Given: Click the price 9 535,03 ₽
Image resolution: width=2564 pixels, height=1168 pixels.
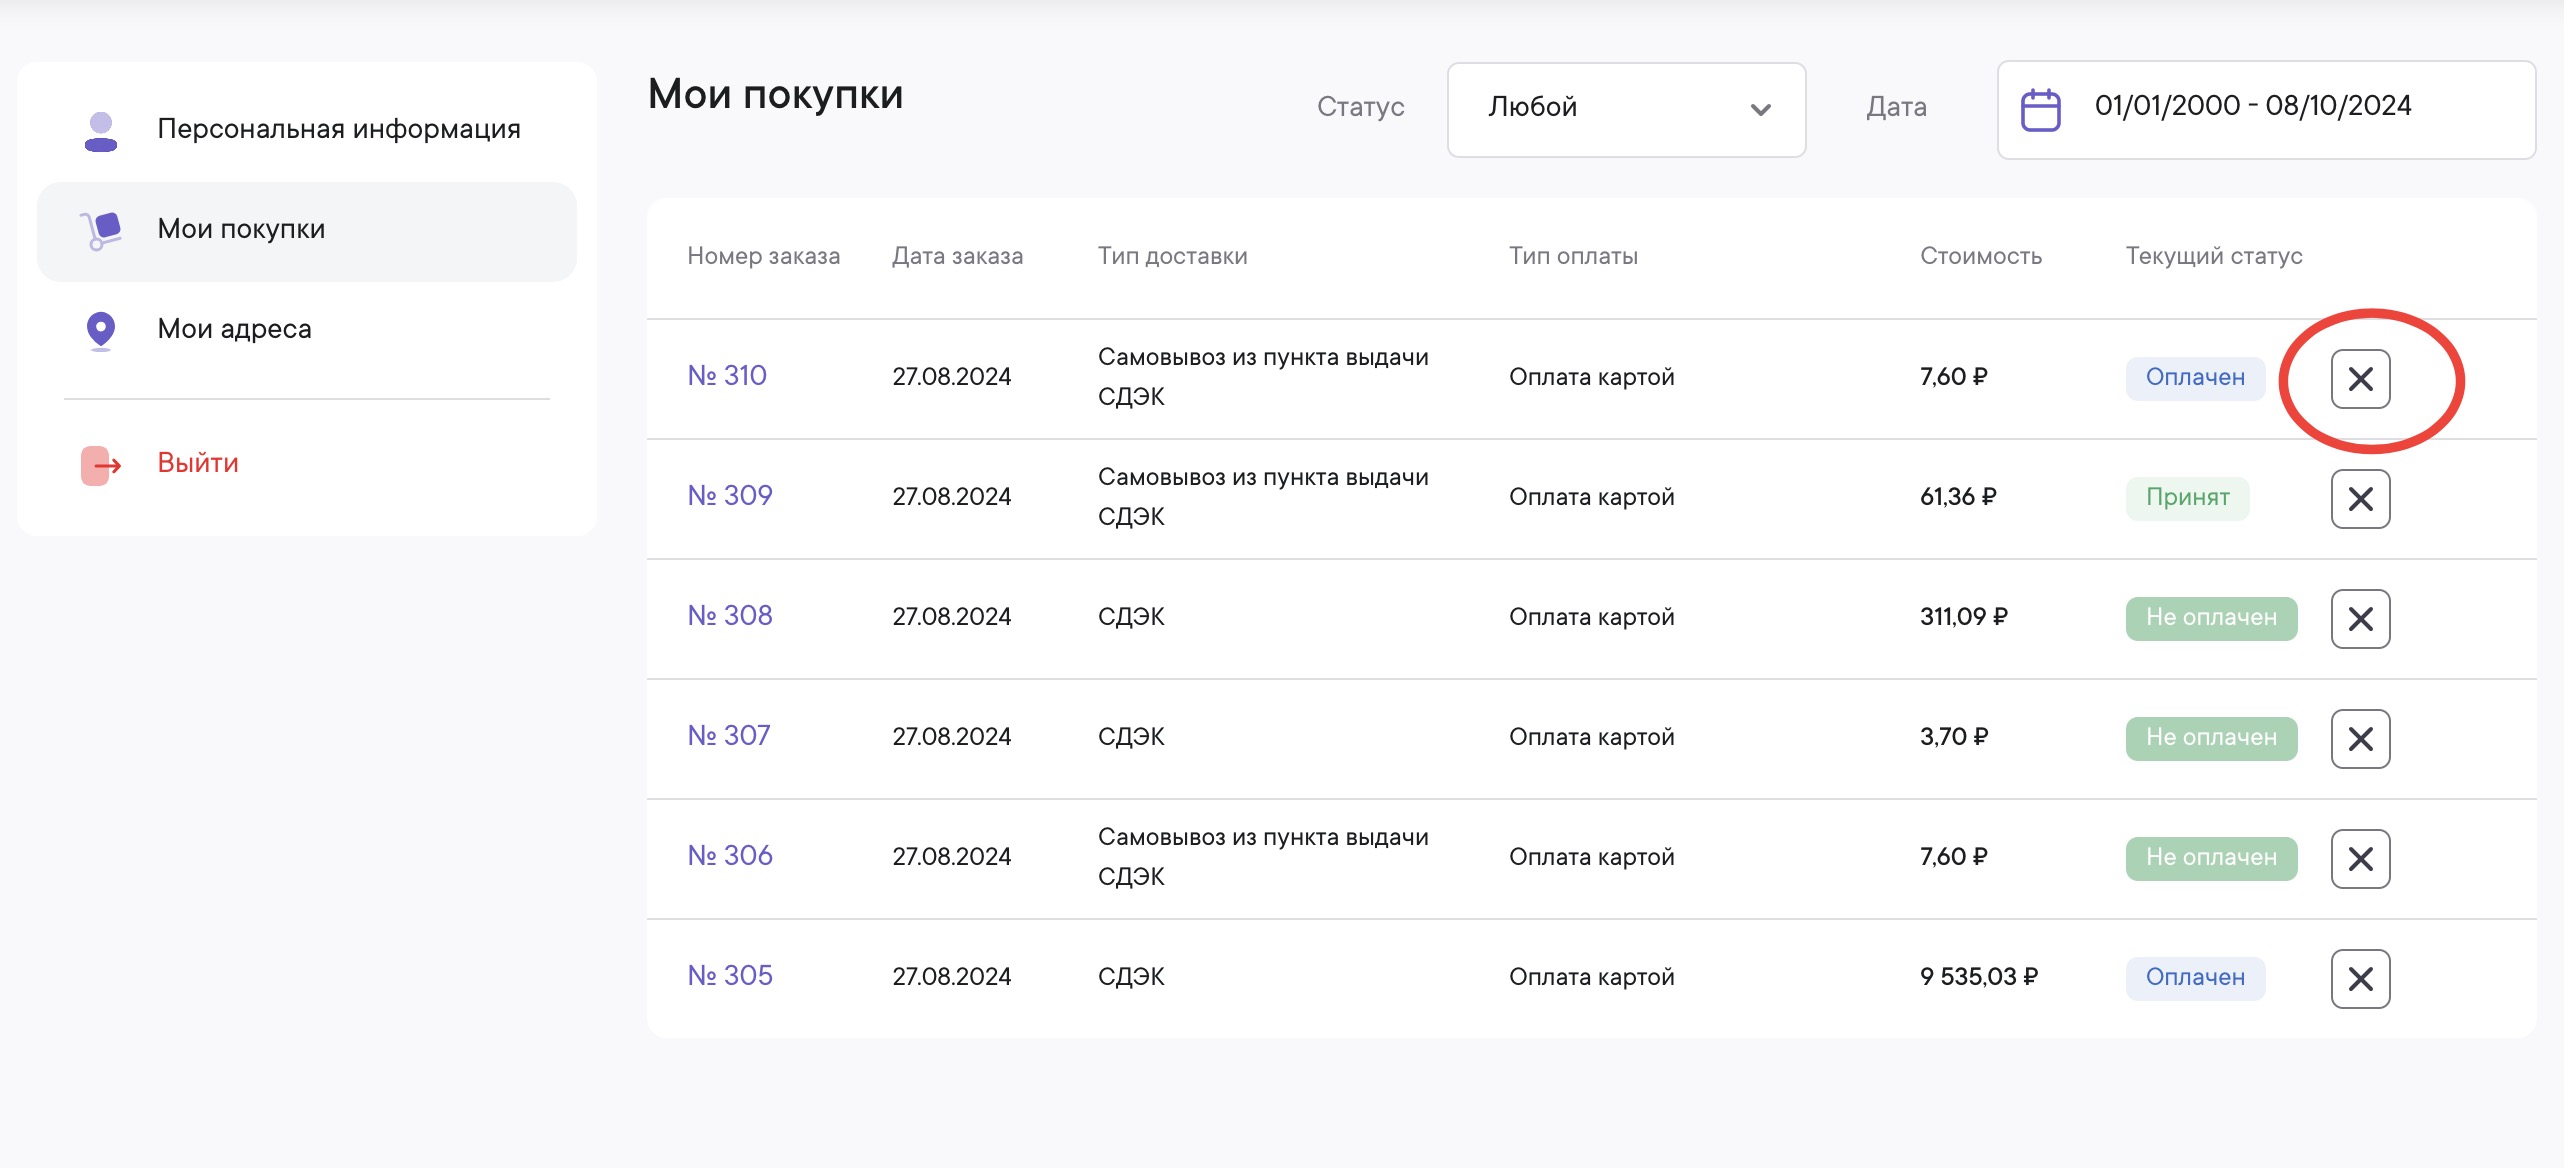Looking at the screenshot, I should [1978, 977].
